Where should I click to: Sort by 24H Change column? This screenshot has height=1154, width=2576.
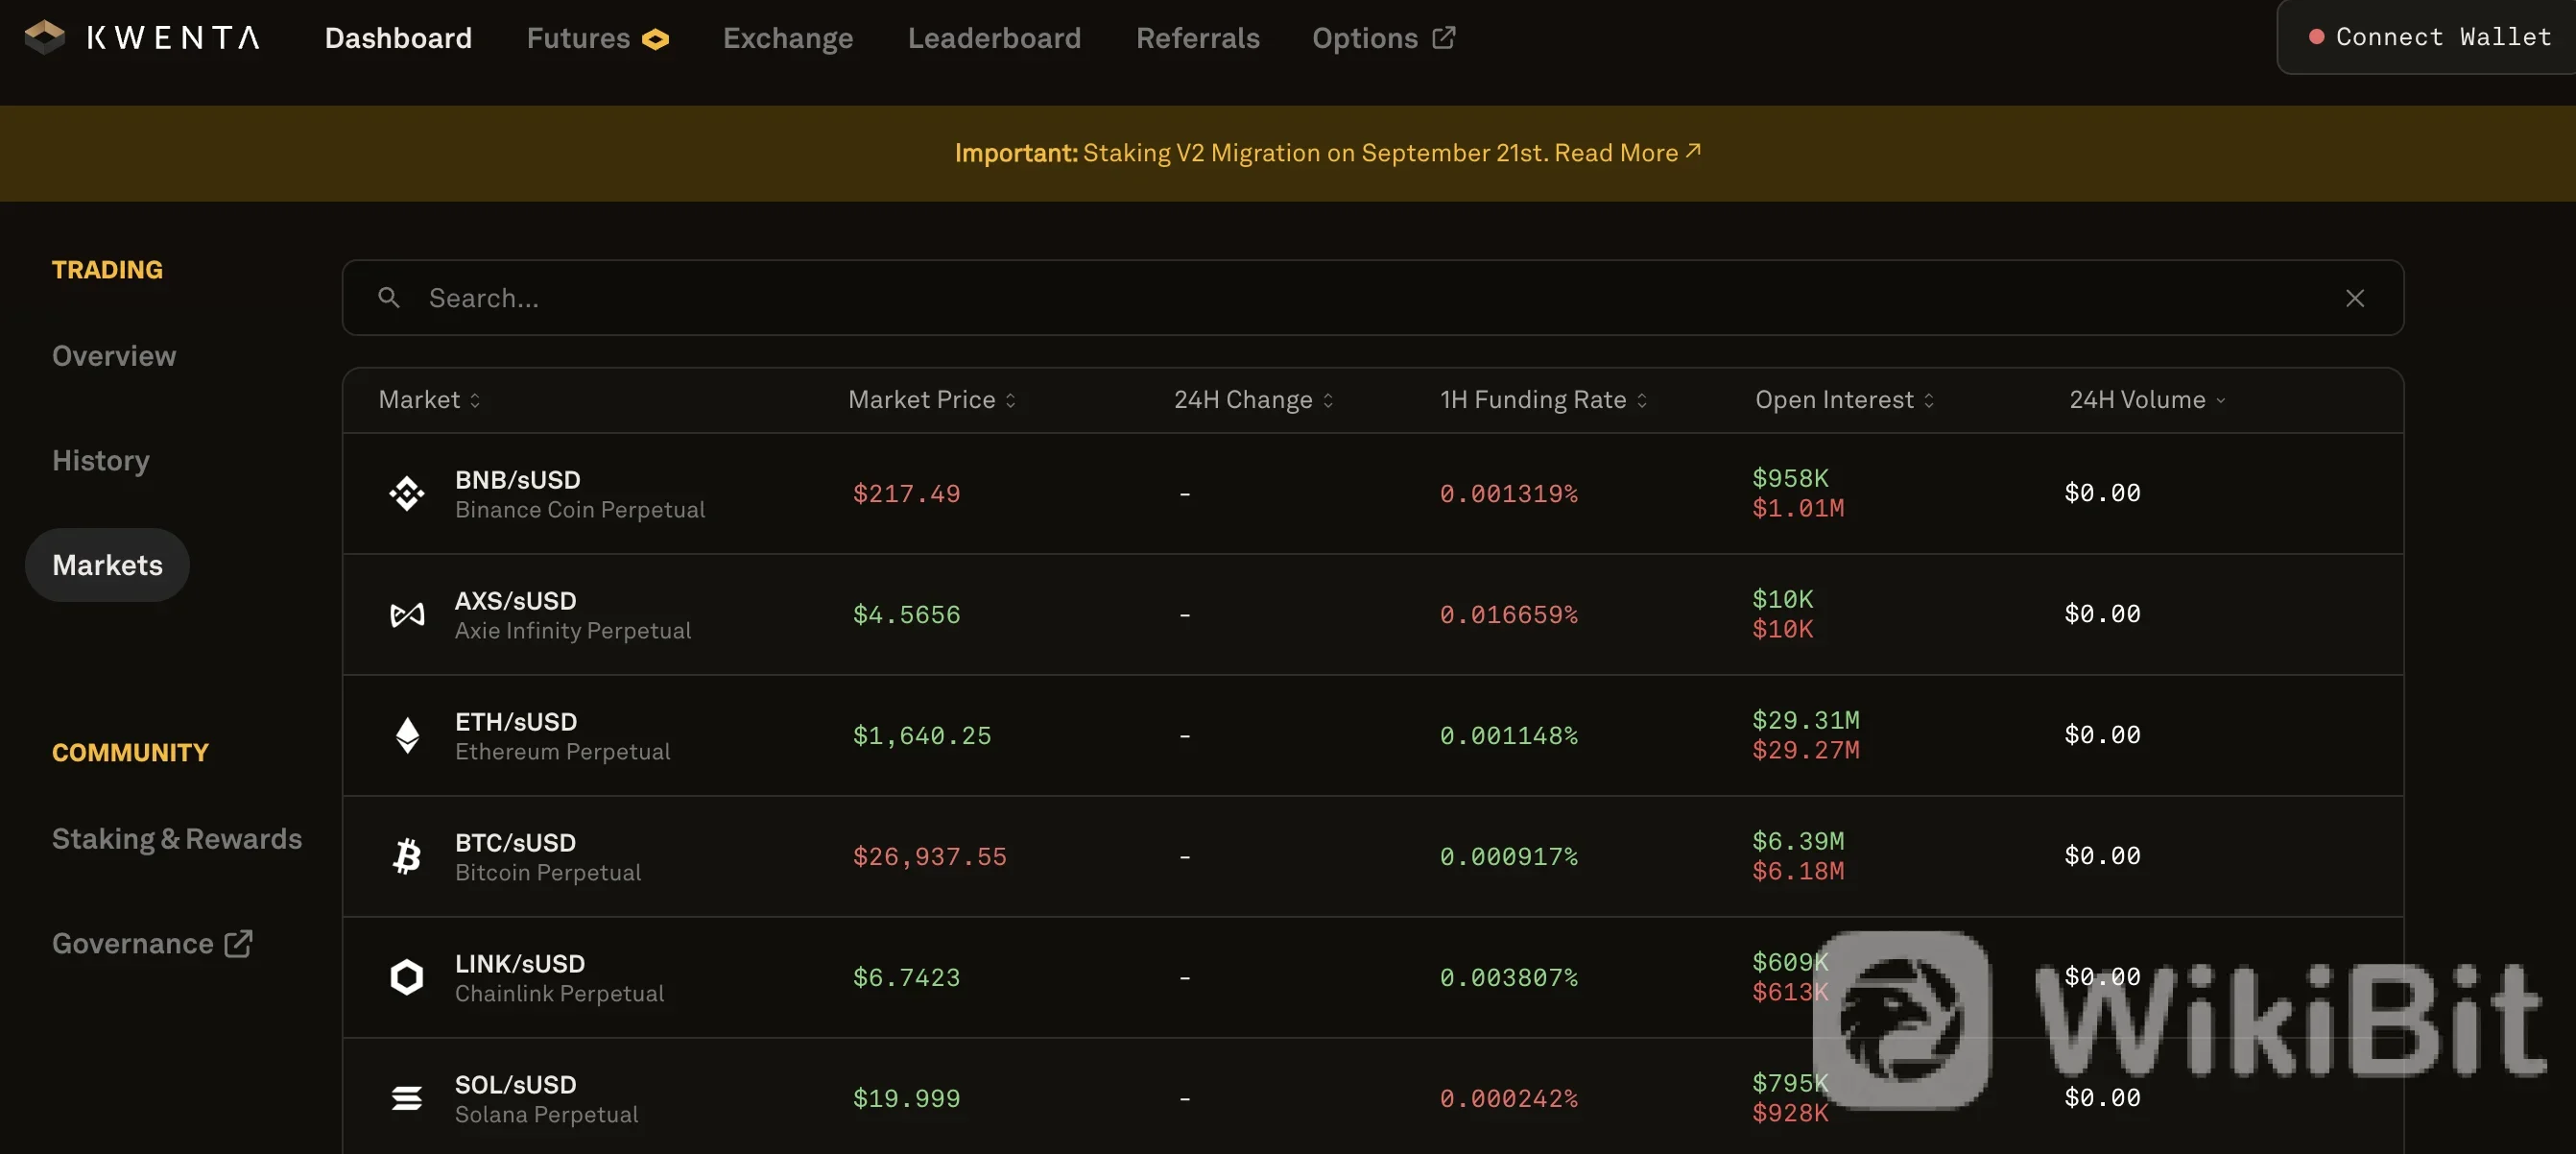tap(1254, 400)
